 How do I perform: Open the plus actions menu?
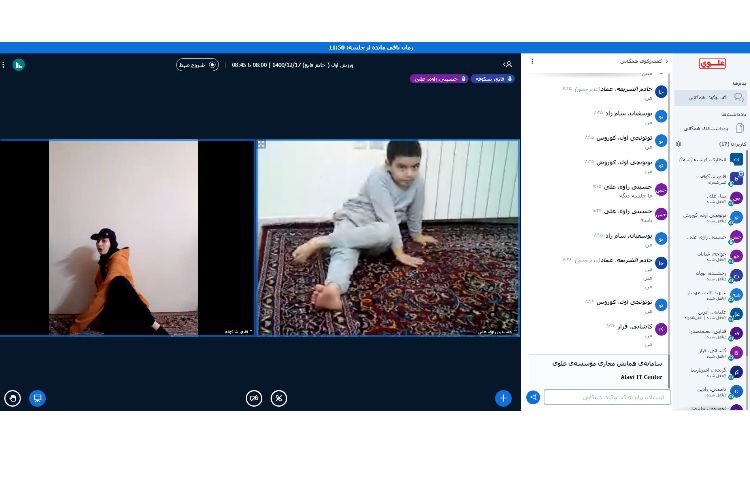coord(503,398)
